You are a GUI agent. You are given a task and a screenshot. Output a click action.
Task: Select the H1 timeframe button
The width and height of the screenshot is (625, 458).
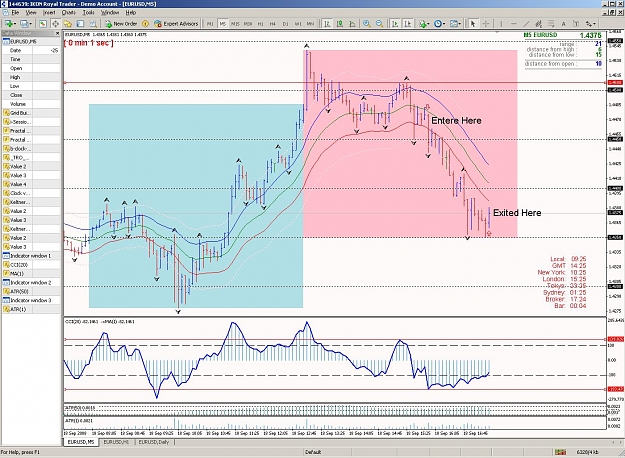pos(260,24)
